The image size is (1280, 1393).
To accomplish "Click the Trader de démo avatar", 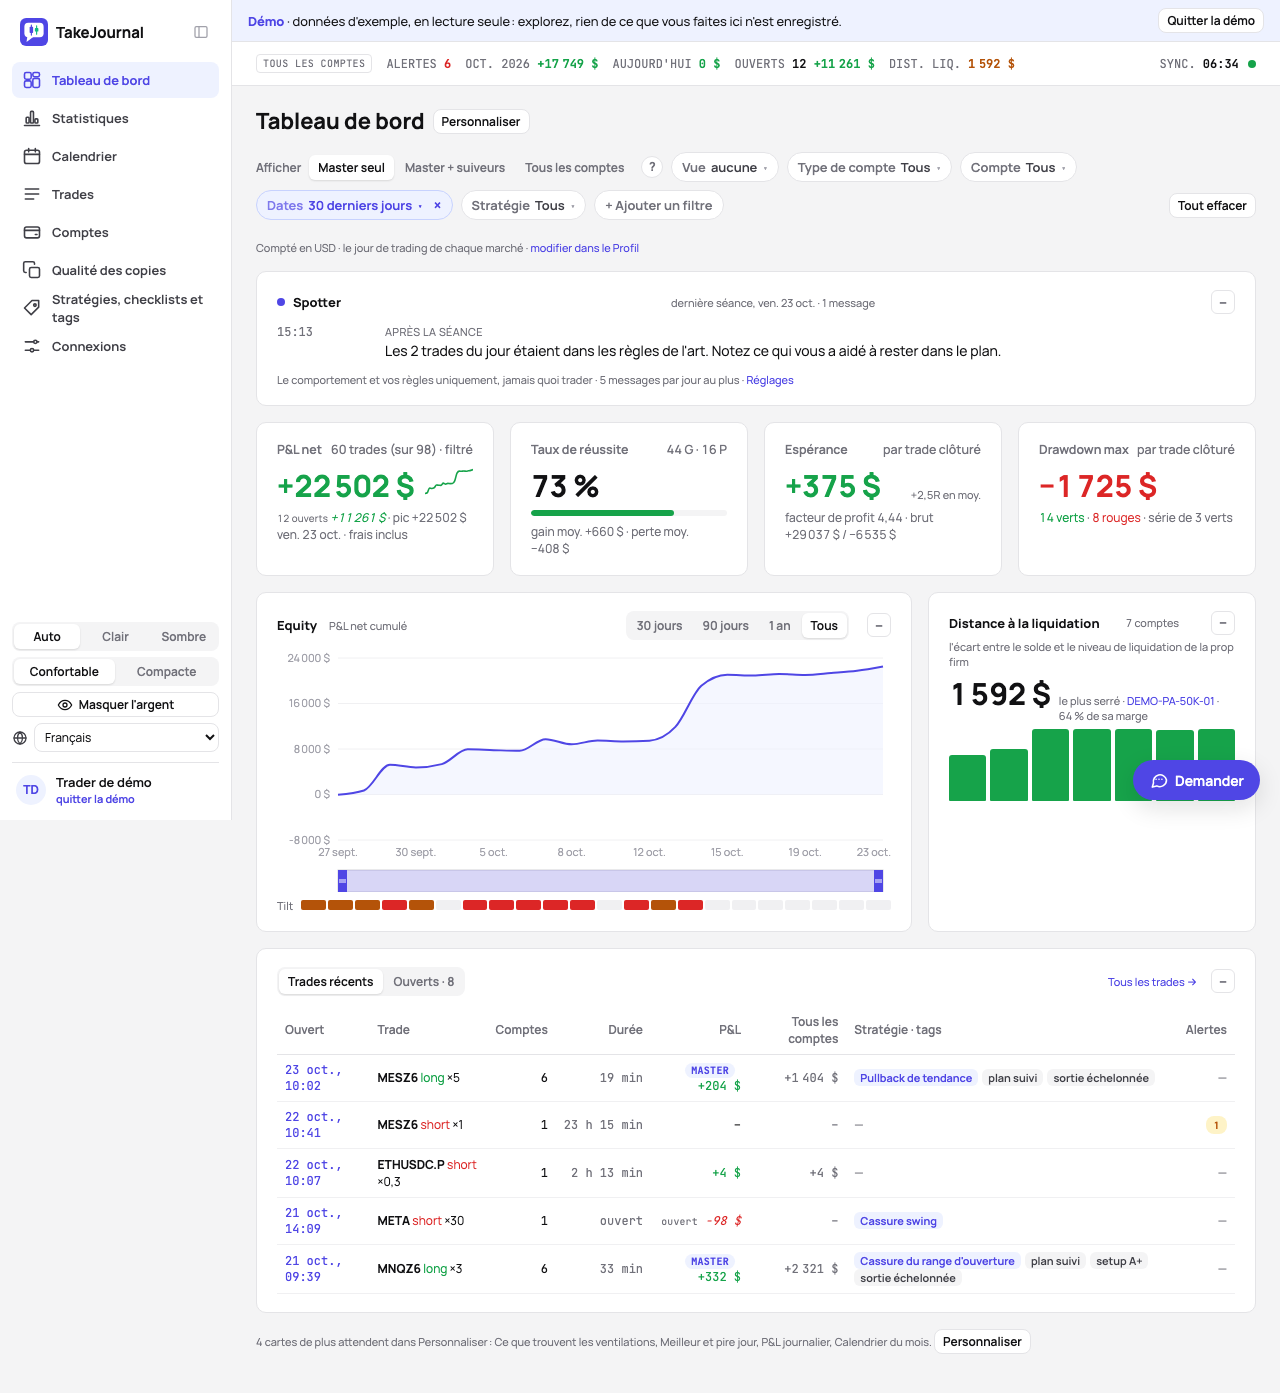I will coord(31,790).
